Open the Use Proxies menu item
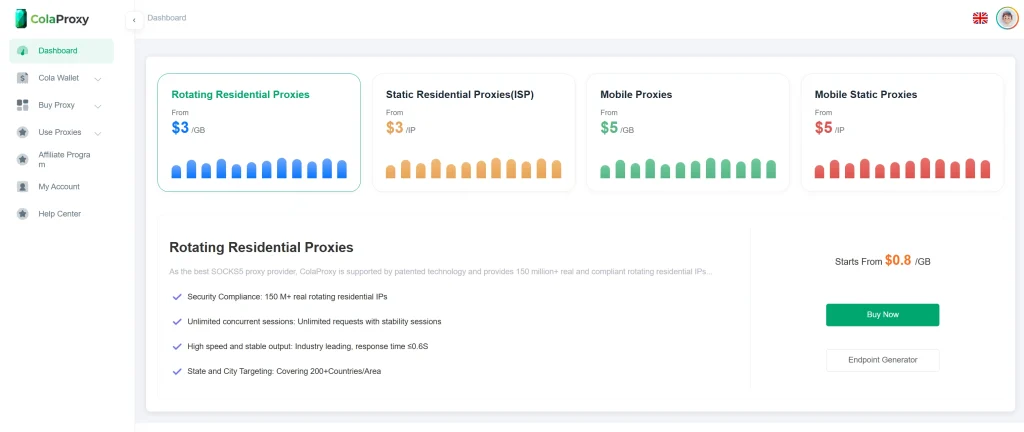The image size is (1024, 432). point(61,132)
